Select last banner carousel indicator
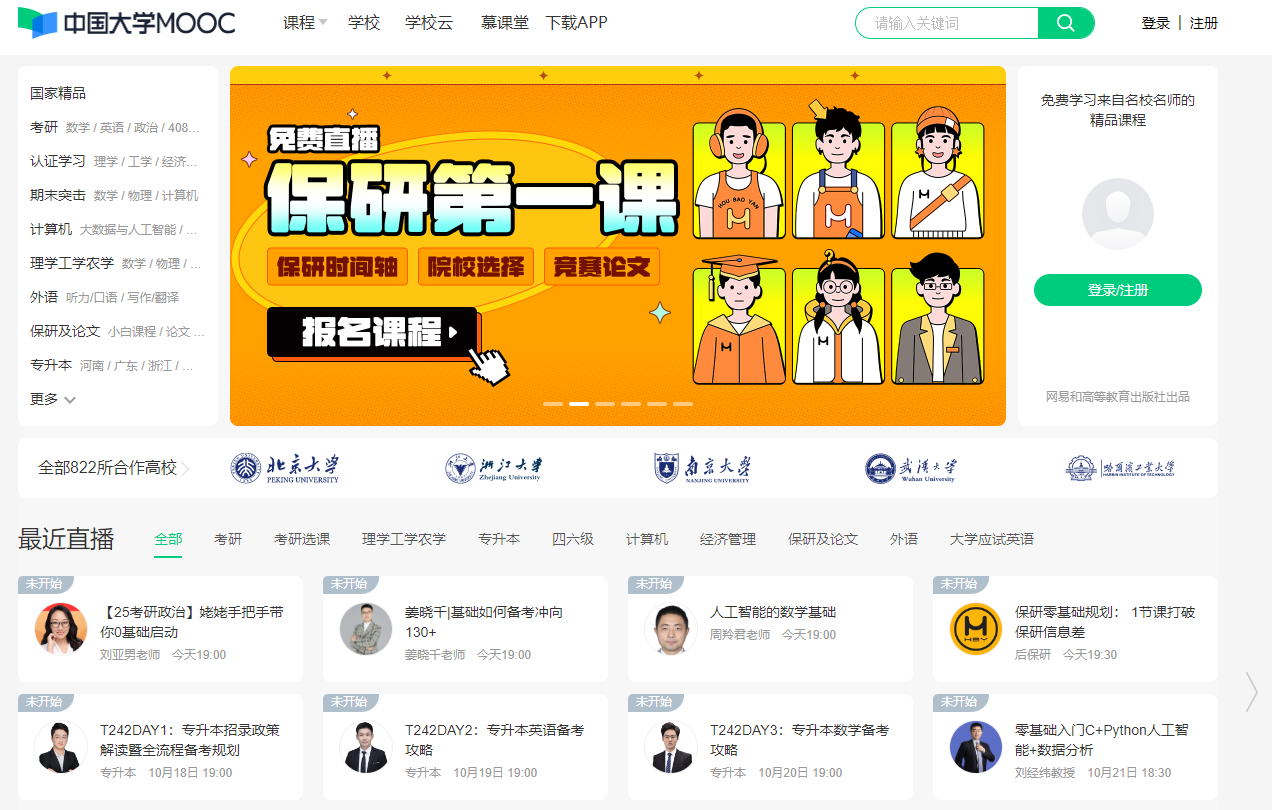This screenshot has height=810, width=1272. point(683,403)
